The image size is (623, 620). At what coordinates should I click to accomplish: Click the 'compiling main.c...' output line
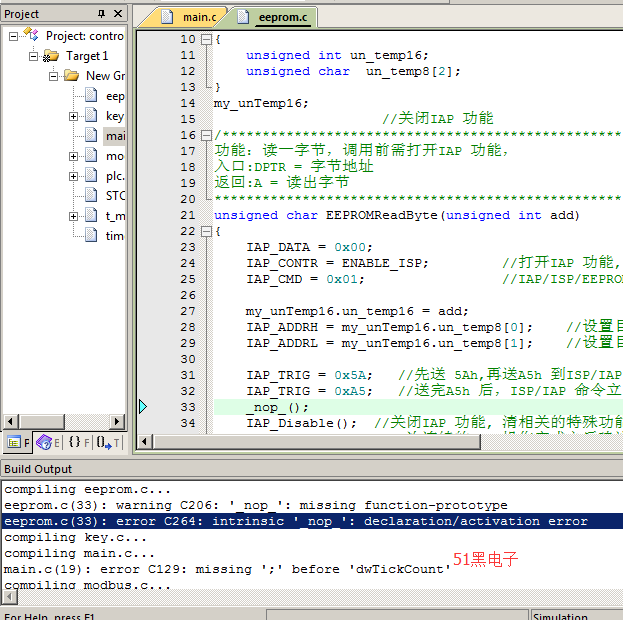pyautogui.click(x=79, y=553)
